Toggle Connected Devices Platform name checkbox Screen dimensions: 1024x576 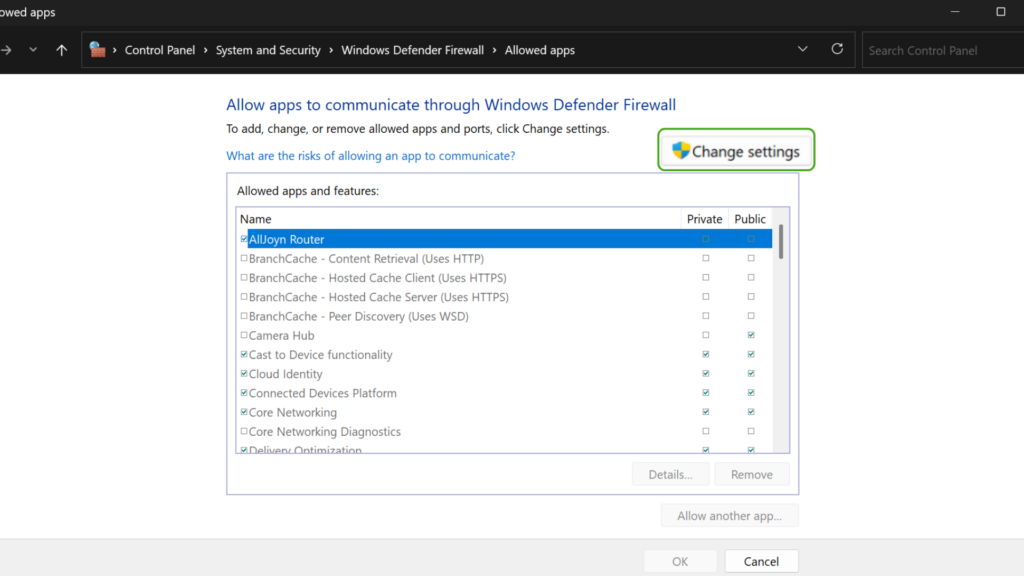coord(244,392)
